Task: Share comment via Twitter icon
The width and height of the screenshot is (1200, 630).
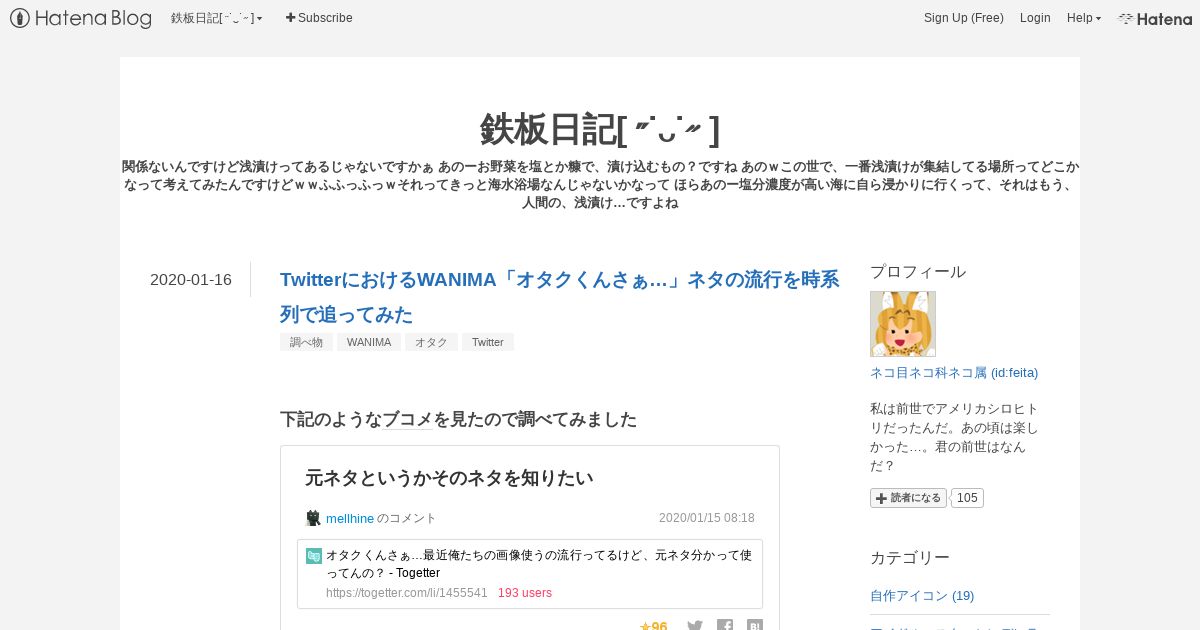Action: (x=695, y=626)
